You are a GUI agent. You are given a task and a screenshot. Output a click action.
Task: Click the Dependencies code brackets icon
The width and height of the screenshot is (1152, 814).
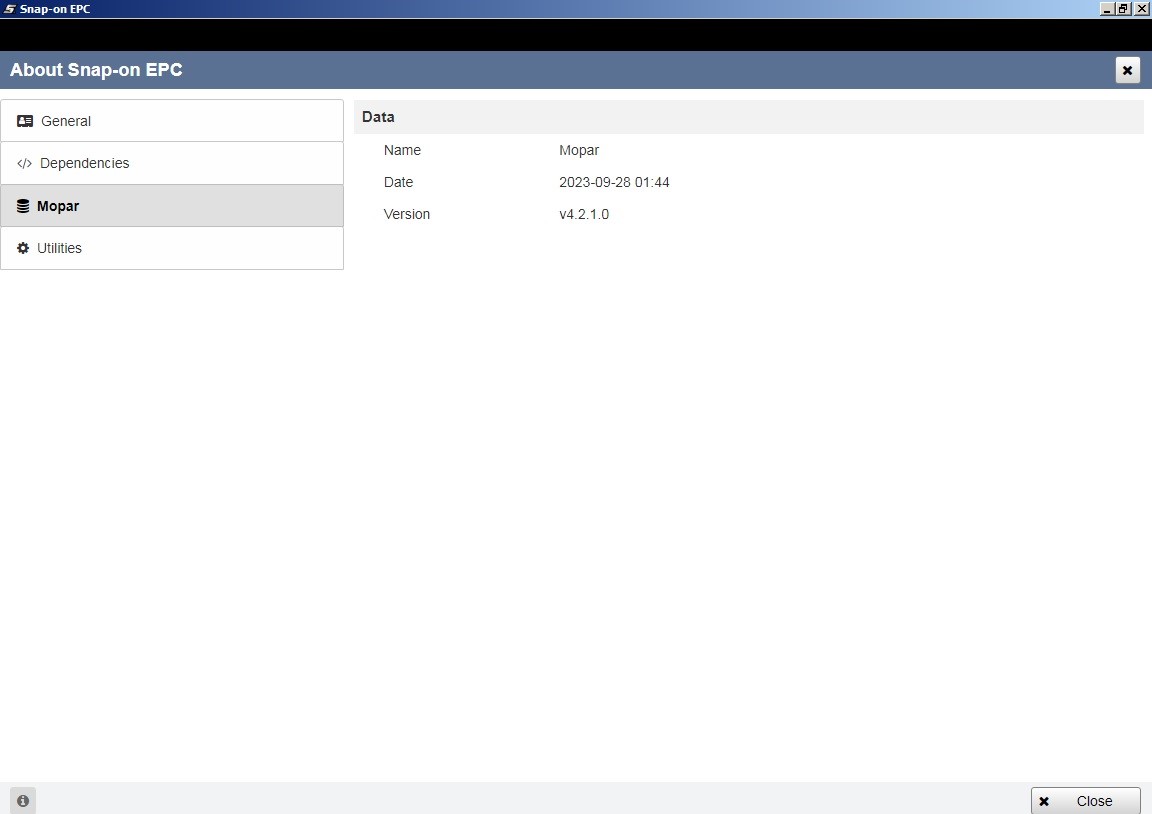24,163
